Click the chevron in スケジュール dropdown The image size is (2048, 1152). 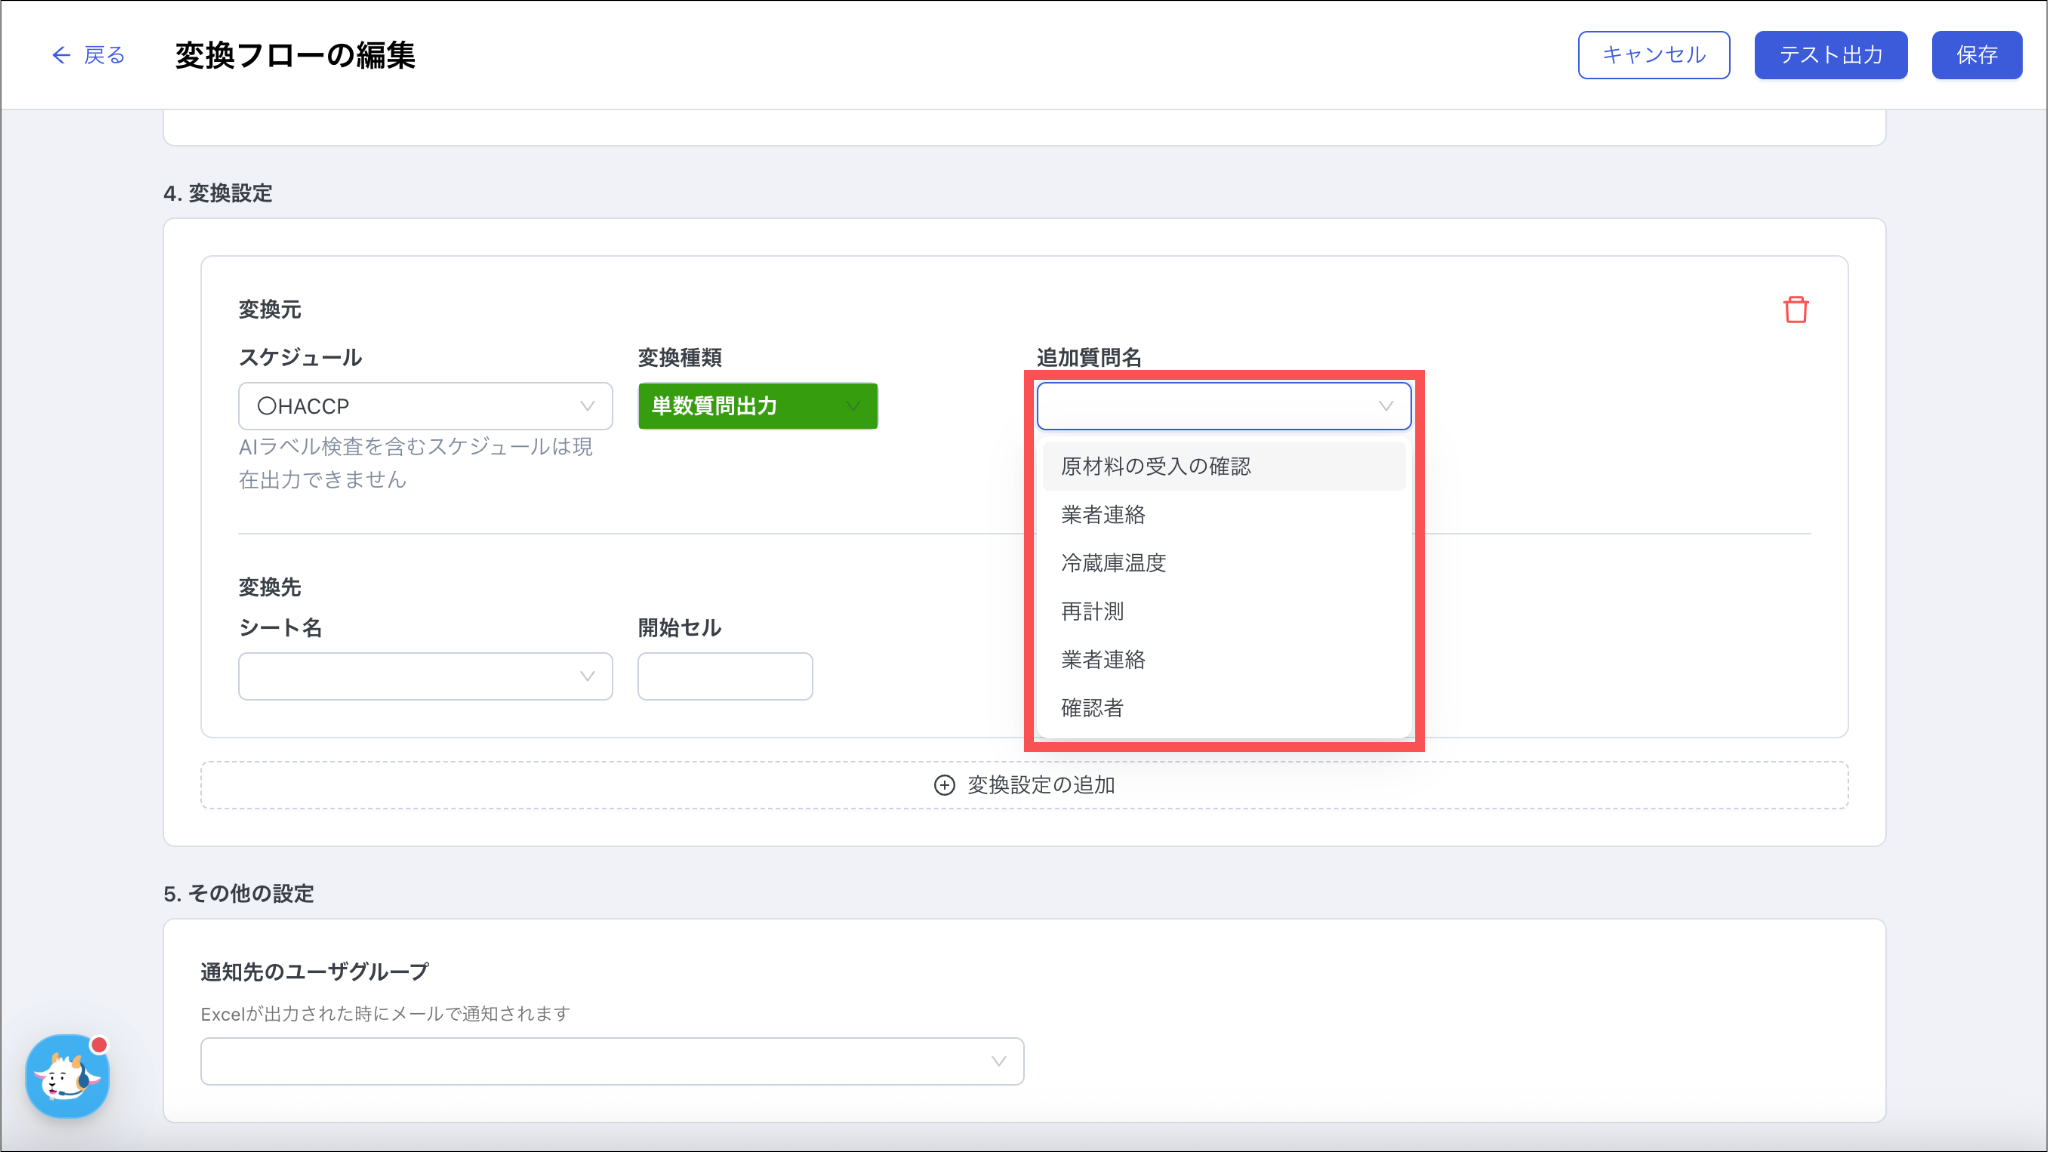click(587, 406)
